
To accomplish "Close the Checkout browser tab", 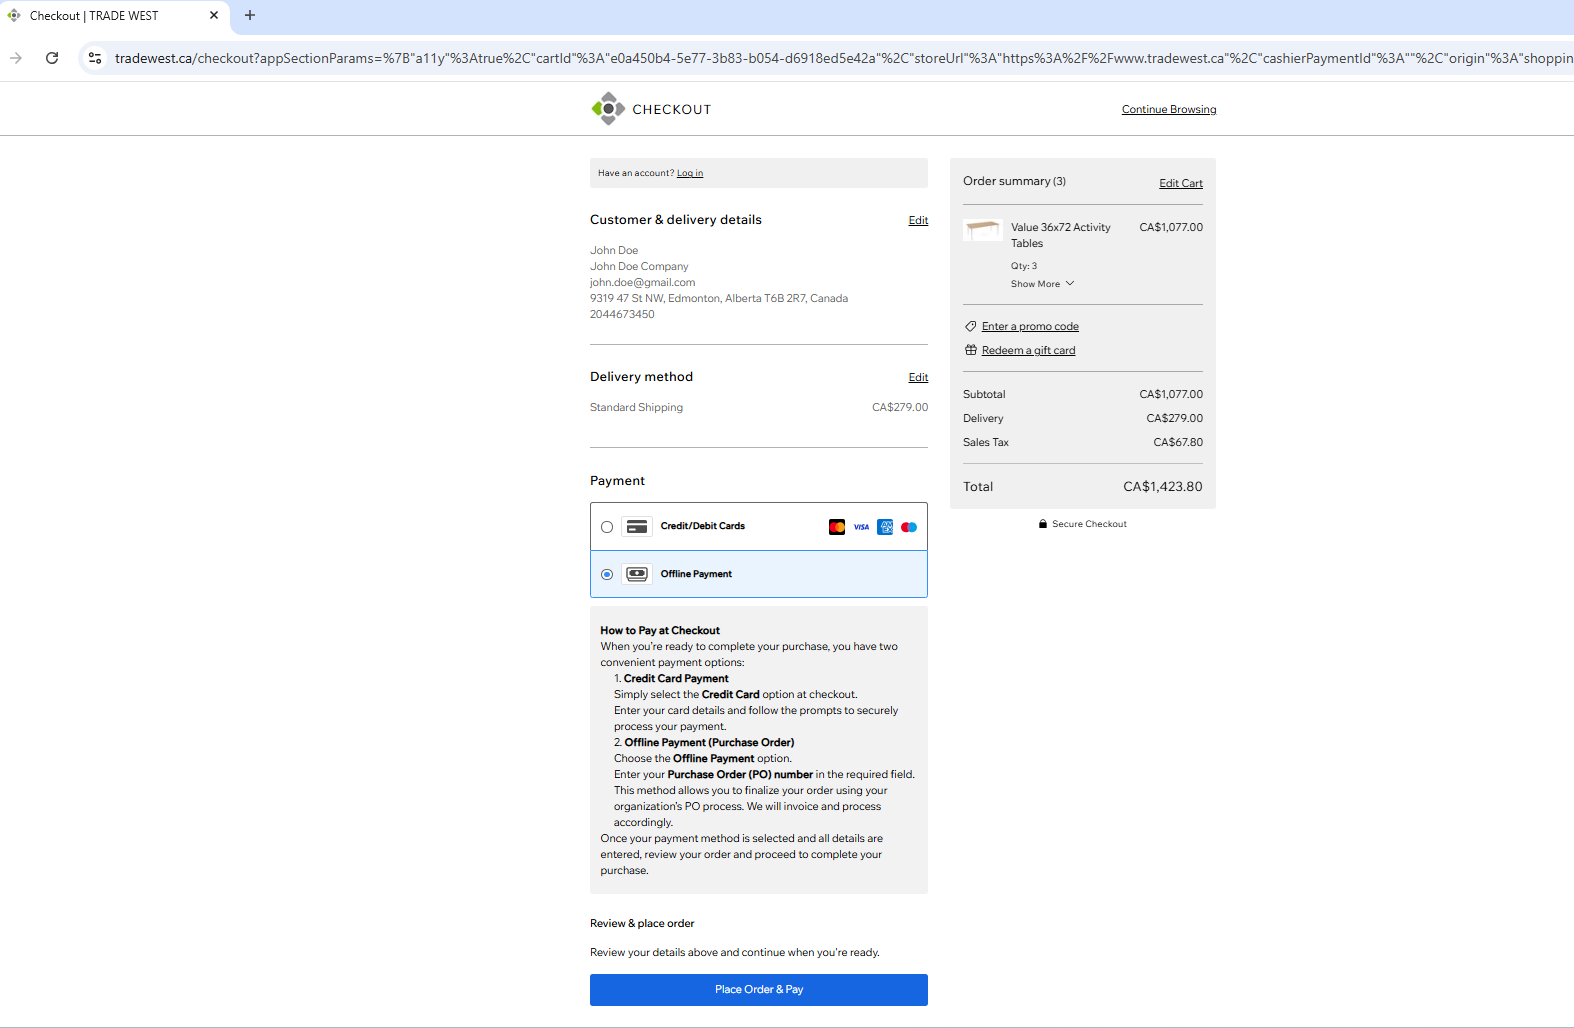I will pos(214,15).
